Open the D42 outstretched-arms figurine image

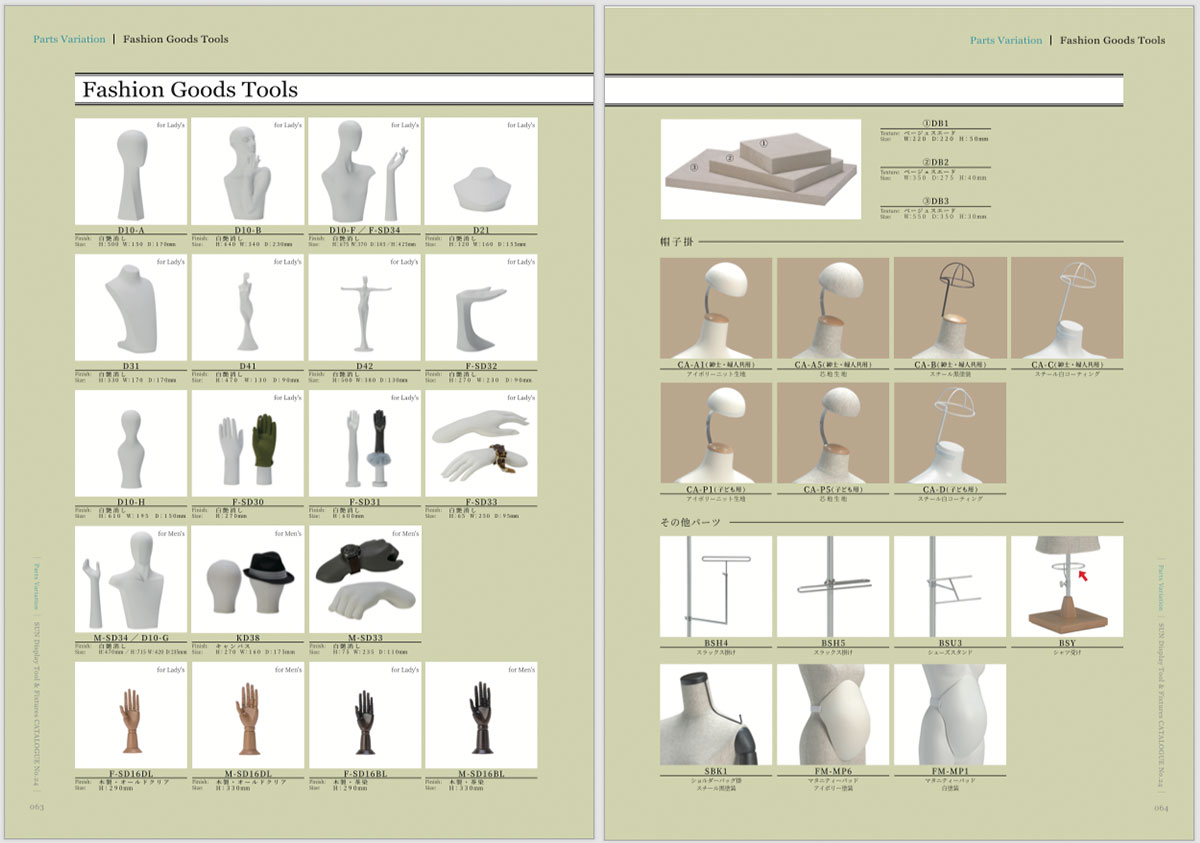(364, 308)
